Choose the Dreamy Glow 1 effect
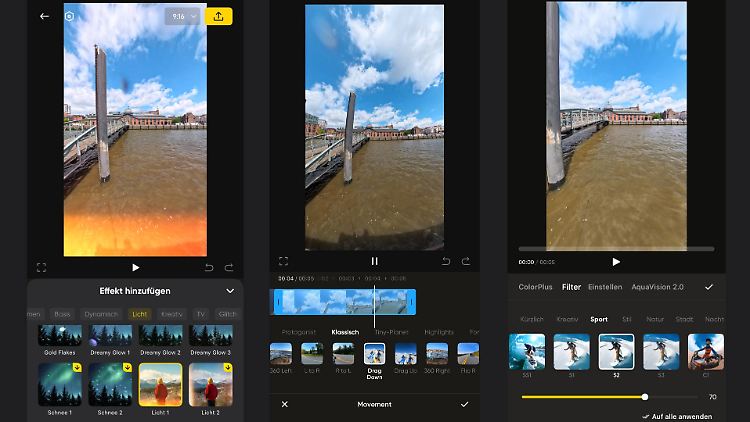The width and height of the screenshot is (750, 422). [110, 340]
